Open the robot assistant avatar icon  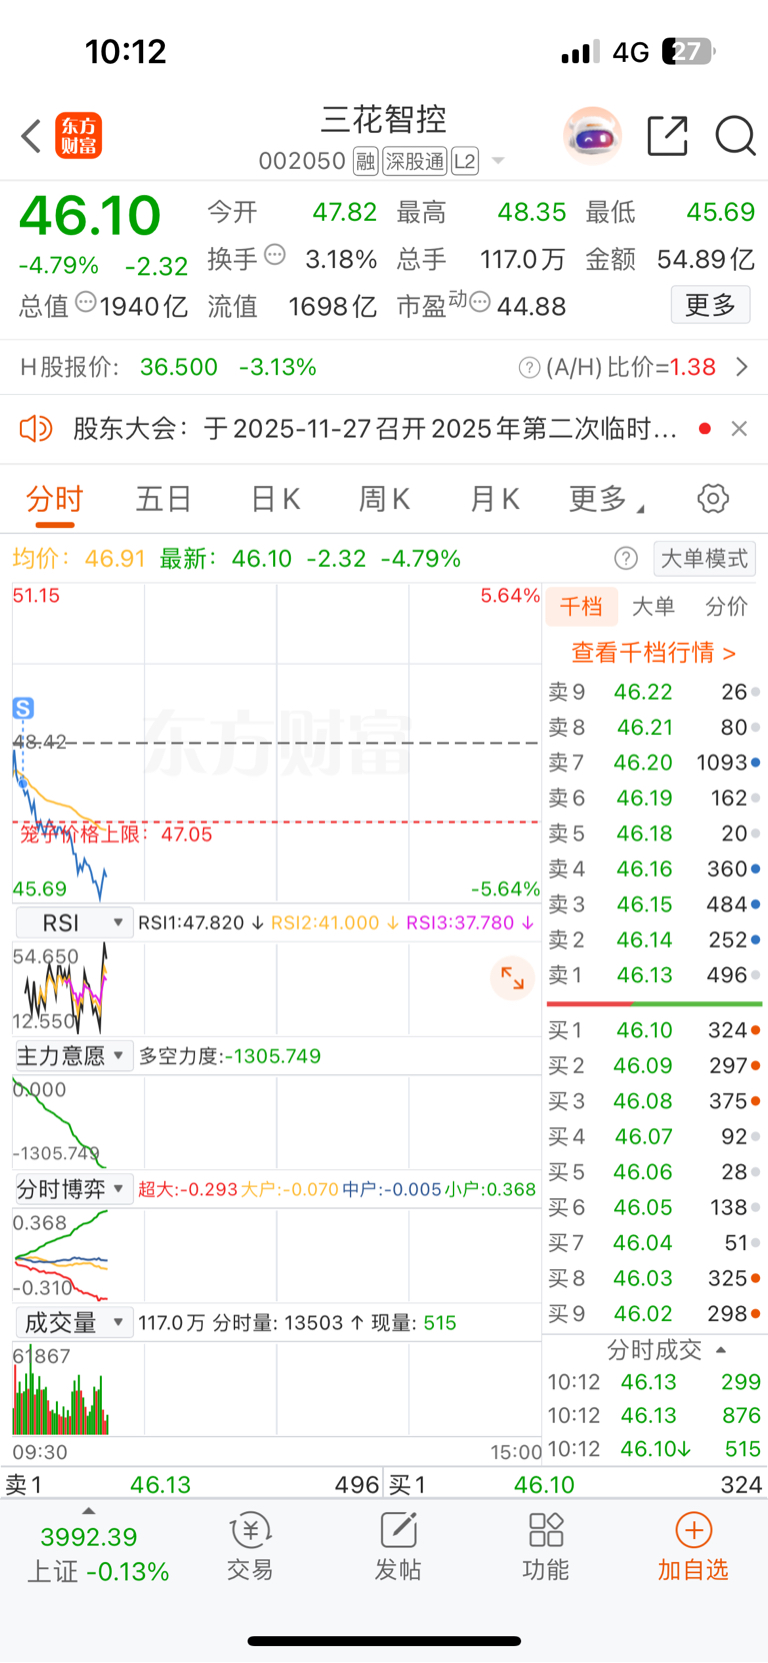(x=592, y=136)
